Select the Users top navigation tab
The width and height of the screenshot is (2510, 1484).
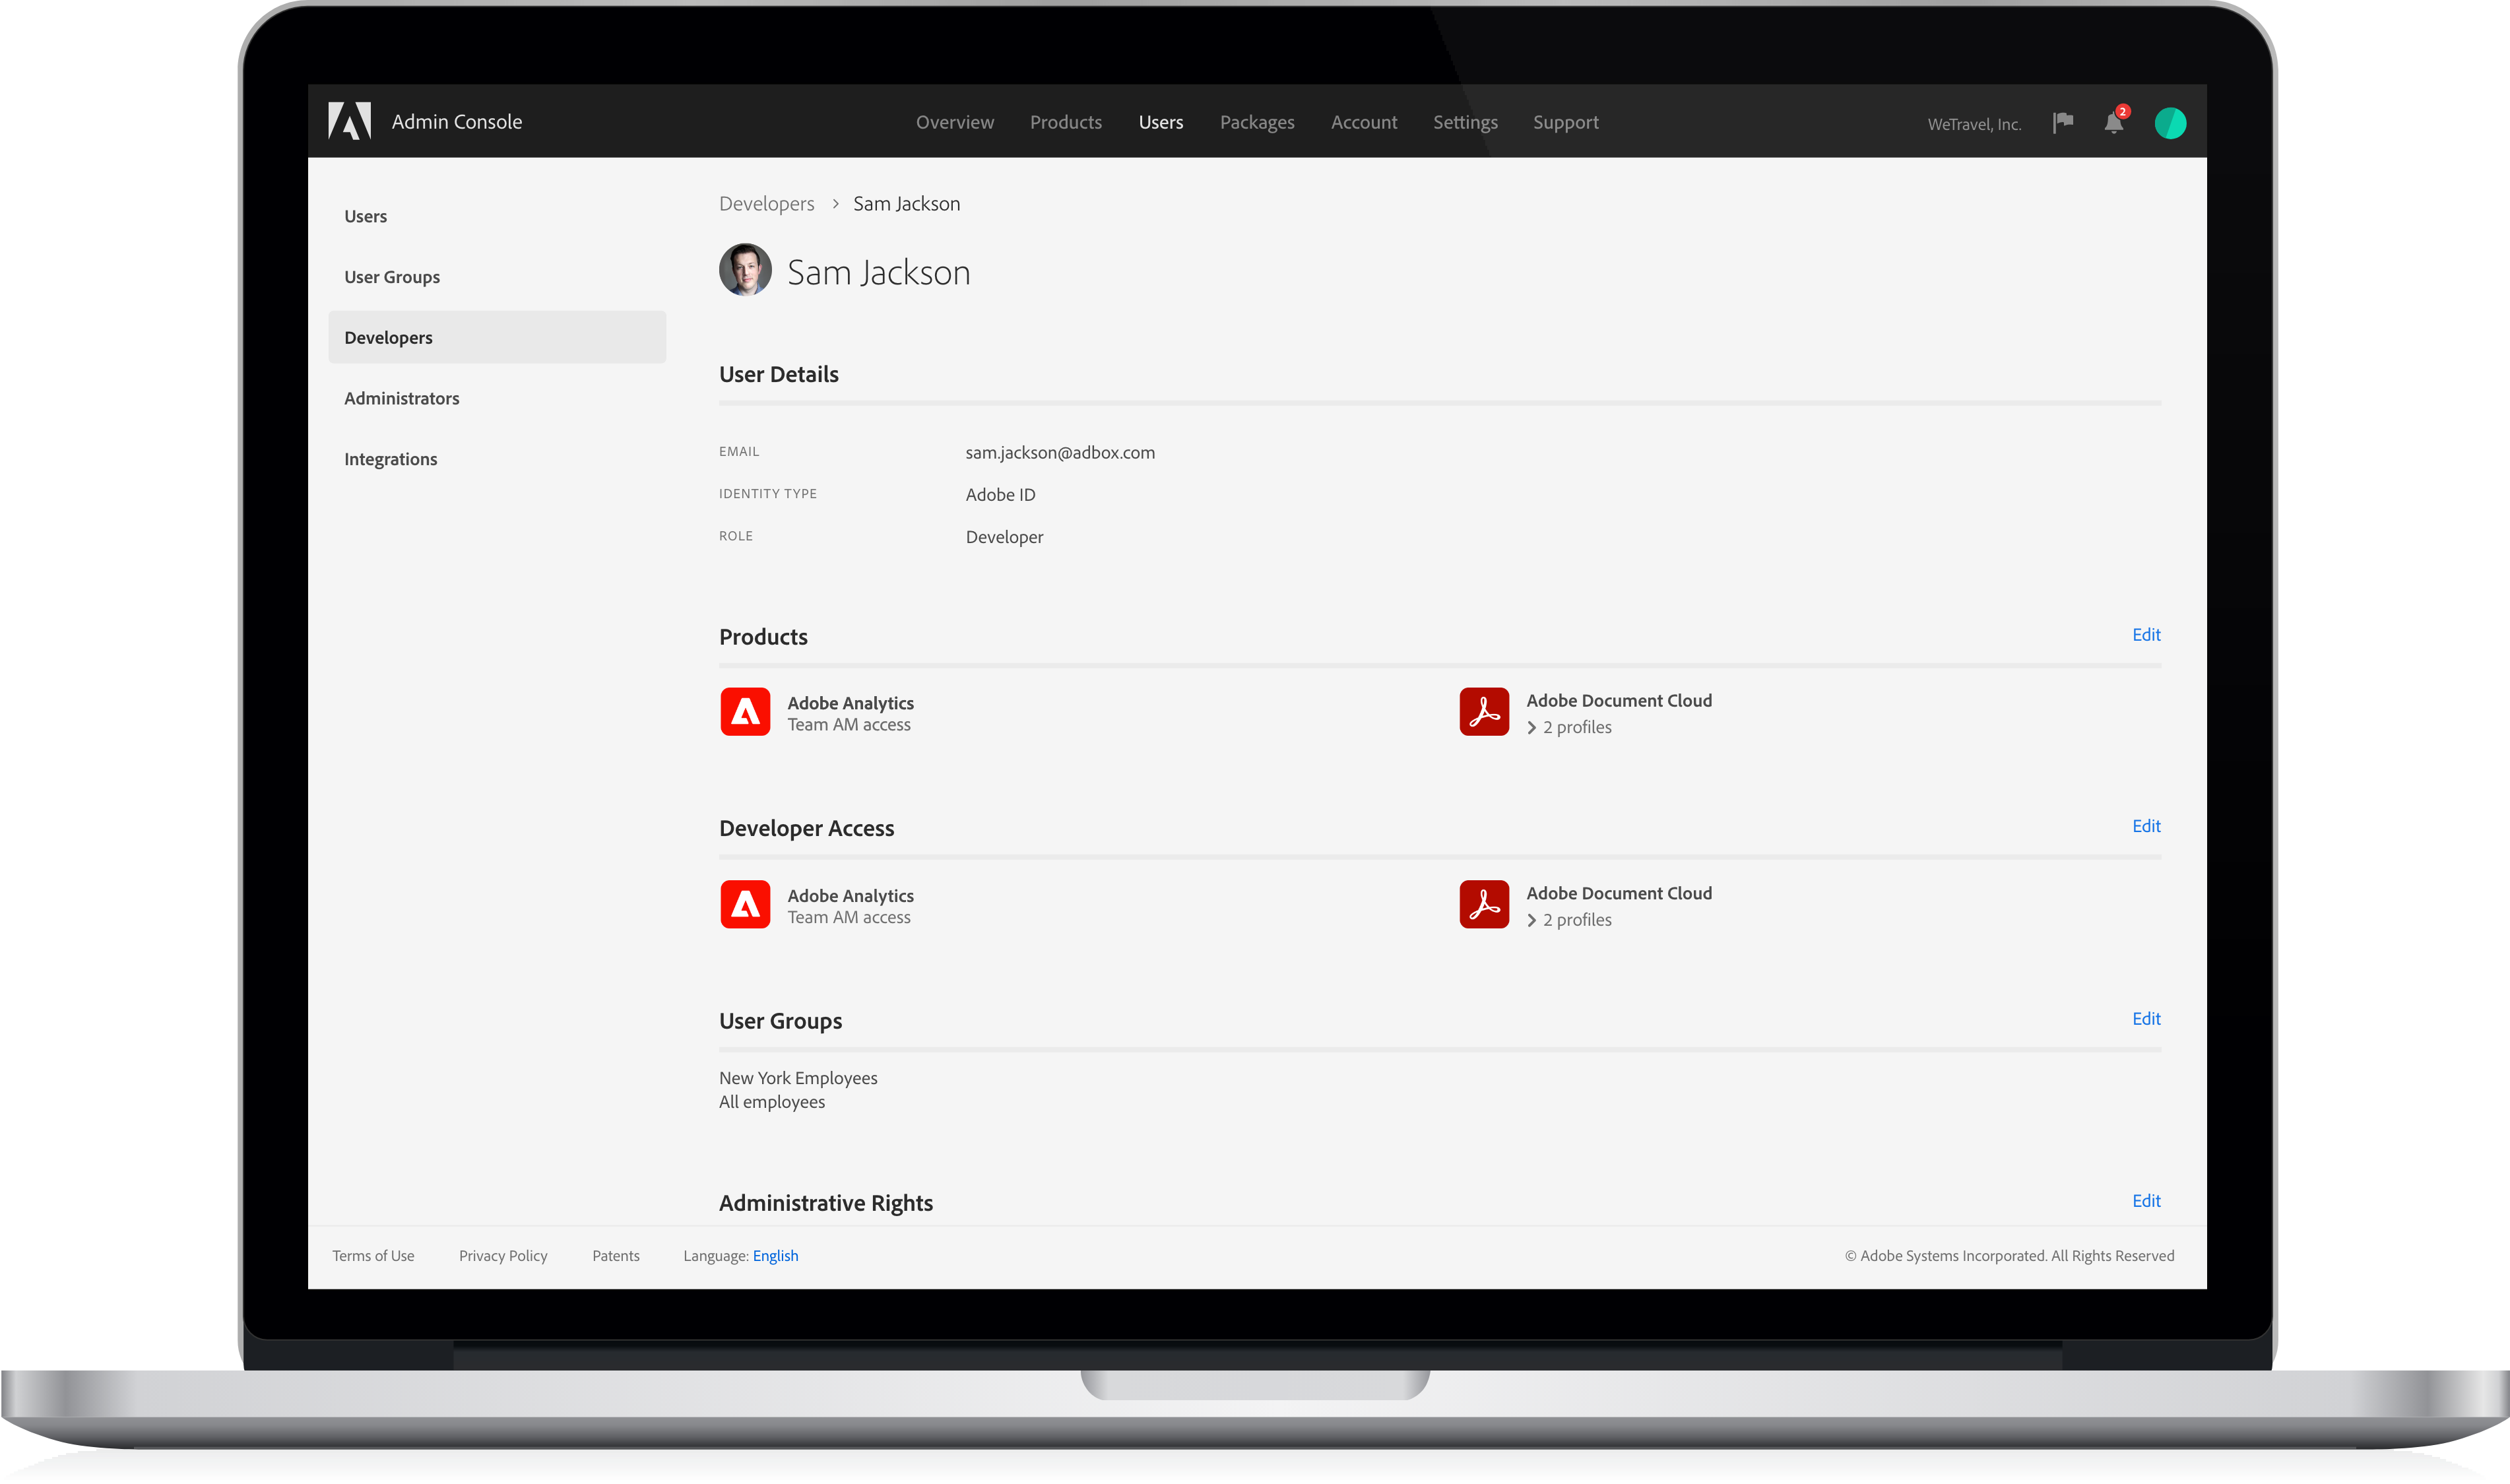coord(1161,122)
